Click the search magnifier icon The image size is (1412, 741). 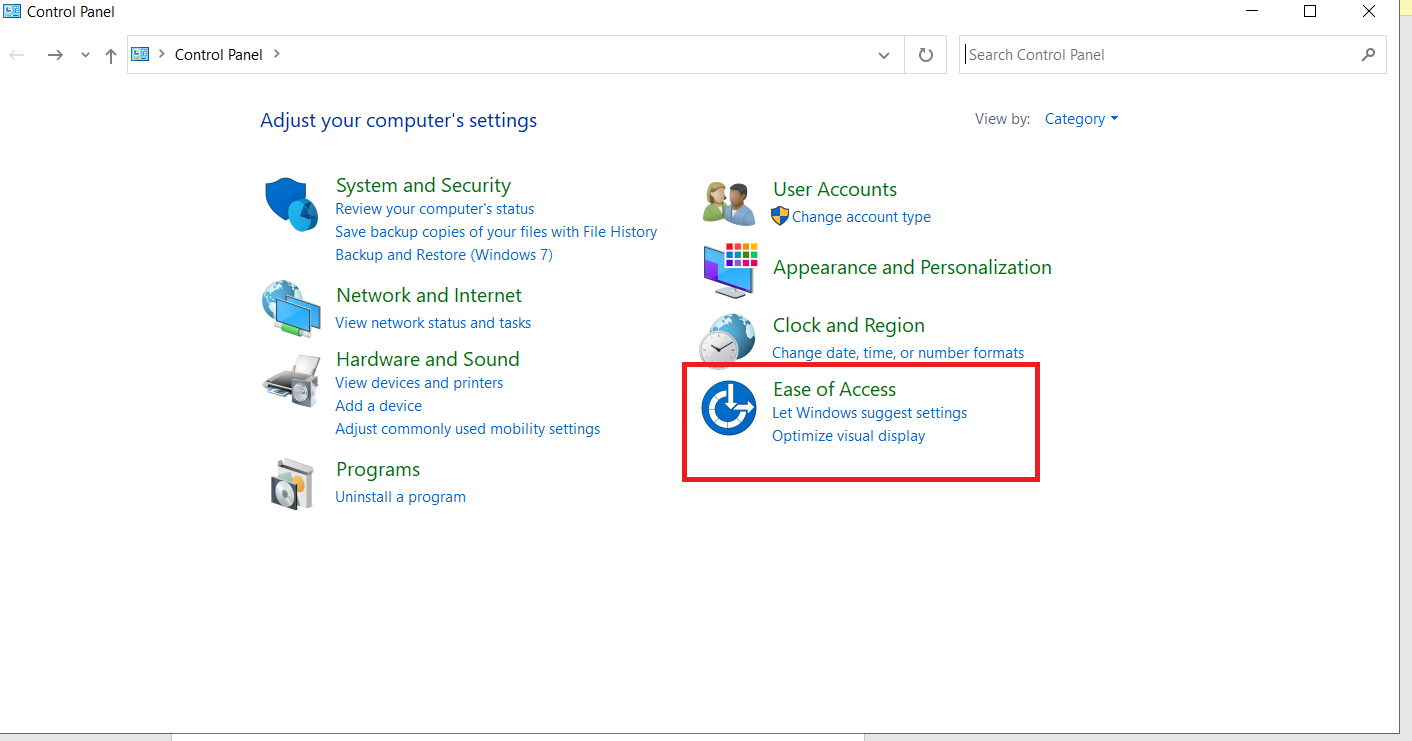click(1368, 55)
